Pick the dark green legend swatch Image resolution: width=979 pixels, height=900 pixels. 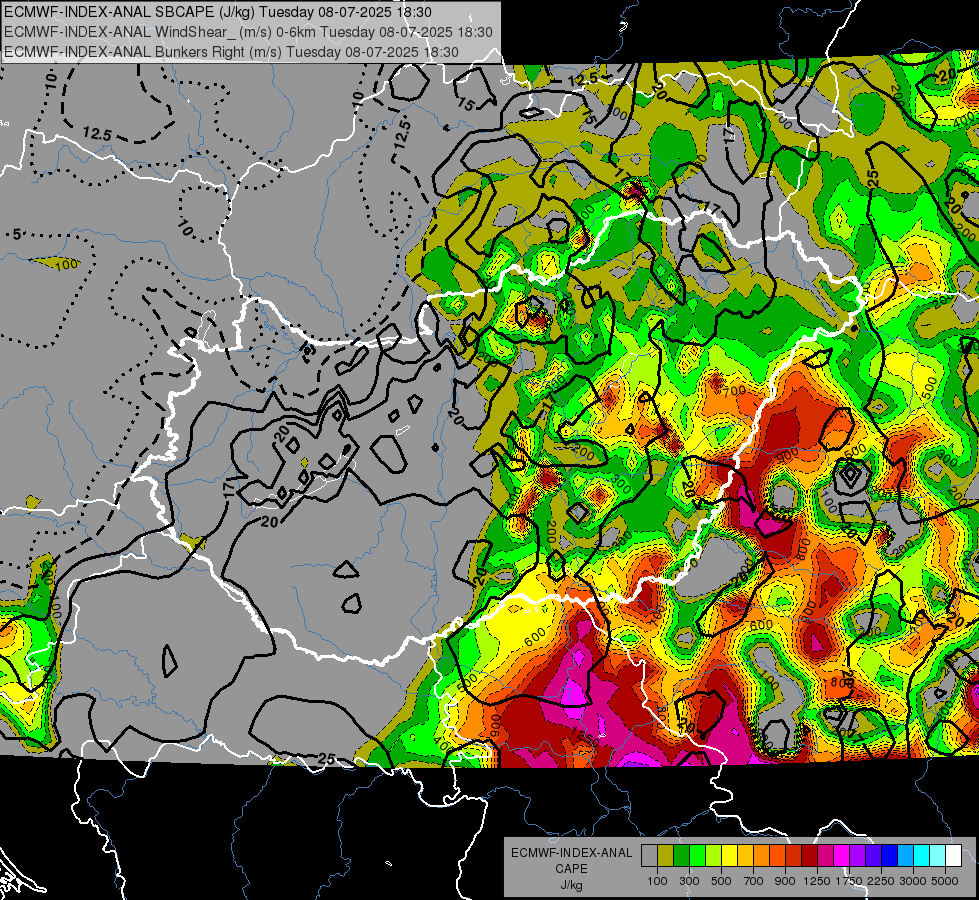(x=682, y=855)
